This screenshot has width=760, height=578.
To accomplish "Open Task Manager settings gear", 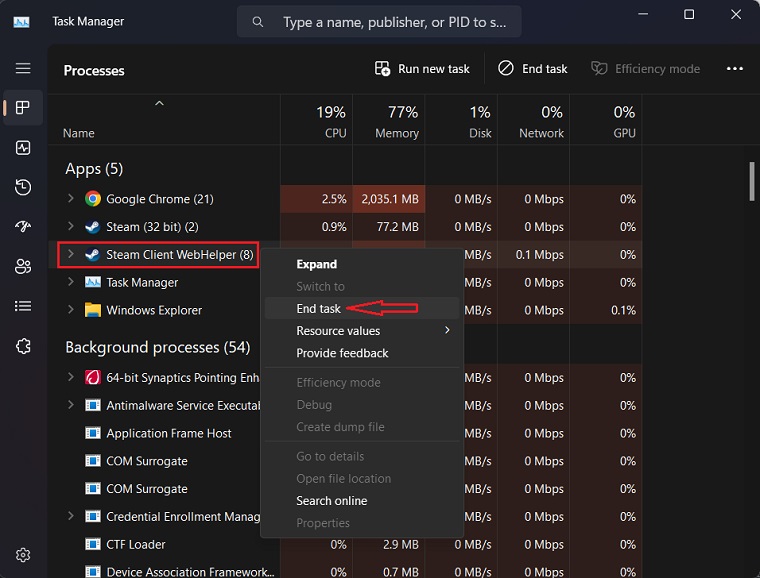I will [x=23, y=555].
